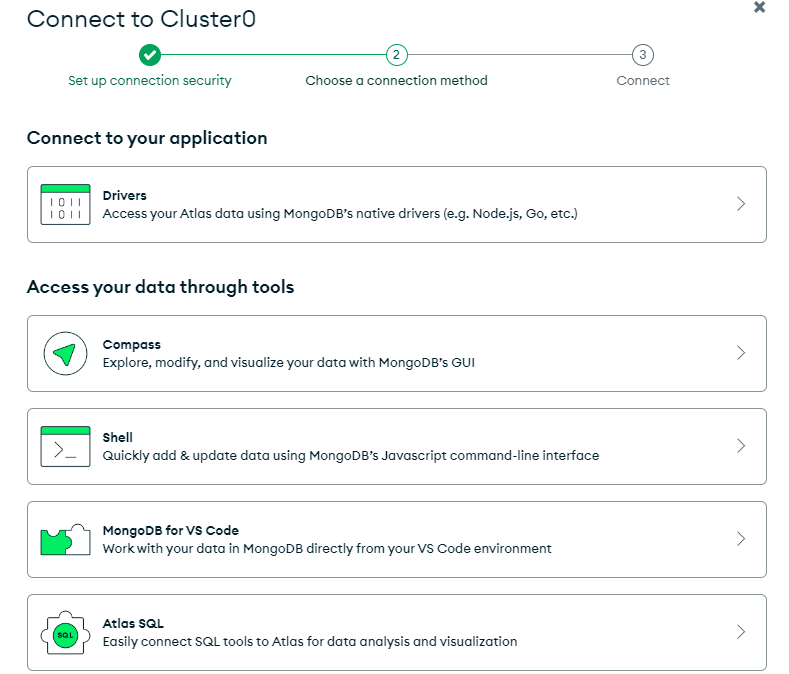Open the Atlas SQL chevron arrow
The height and width of the screenshot is (674, 789).
coord(741,632)
